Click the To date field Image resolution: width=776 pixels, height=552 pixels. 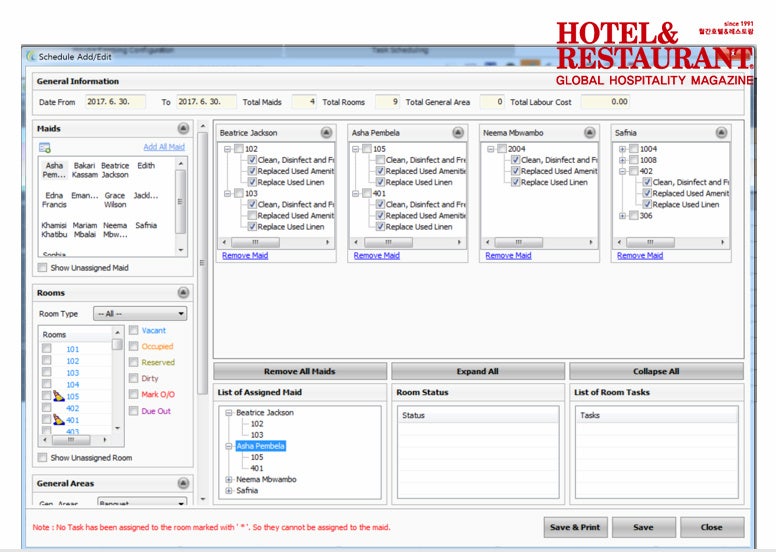point(206,101)
